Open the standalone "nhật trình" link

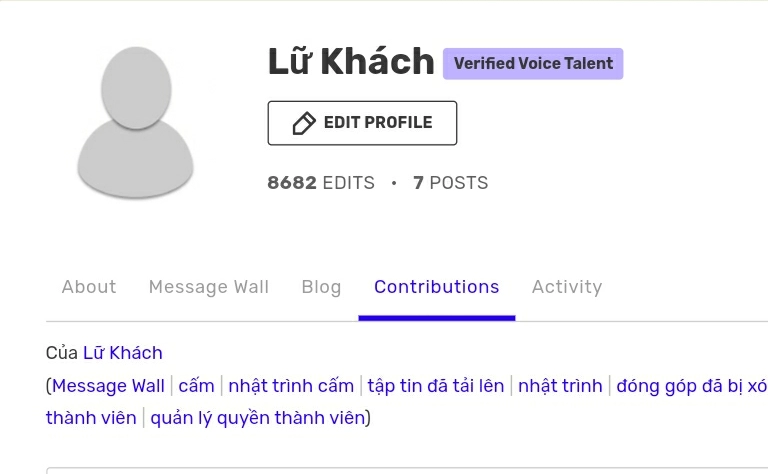[x=560, y=386]
